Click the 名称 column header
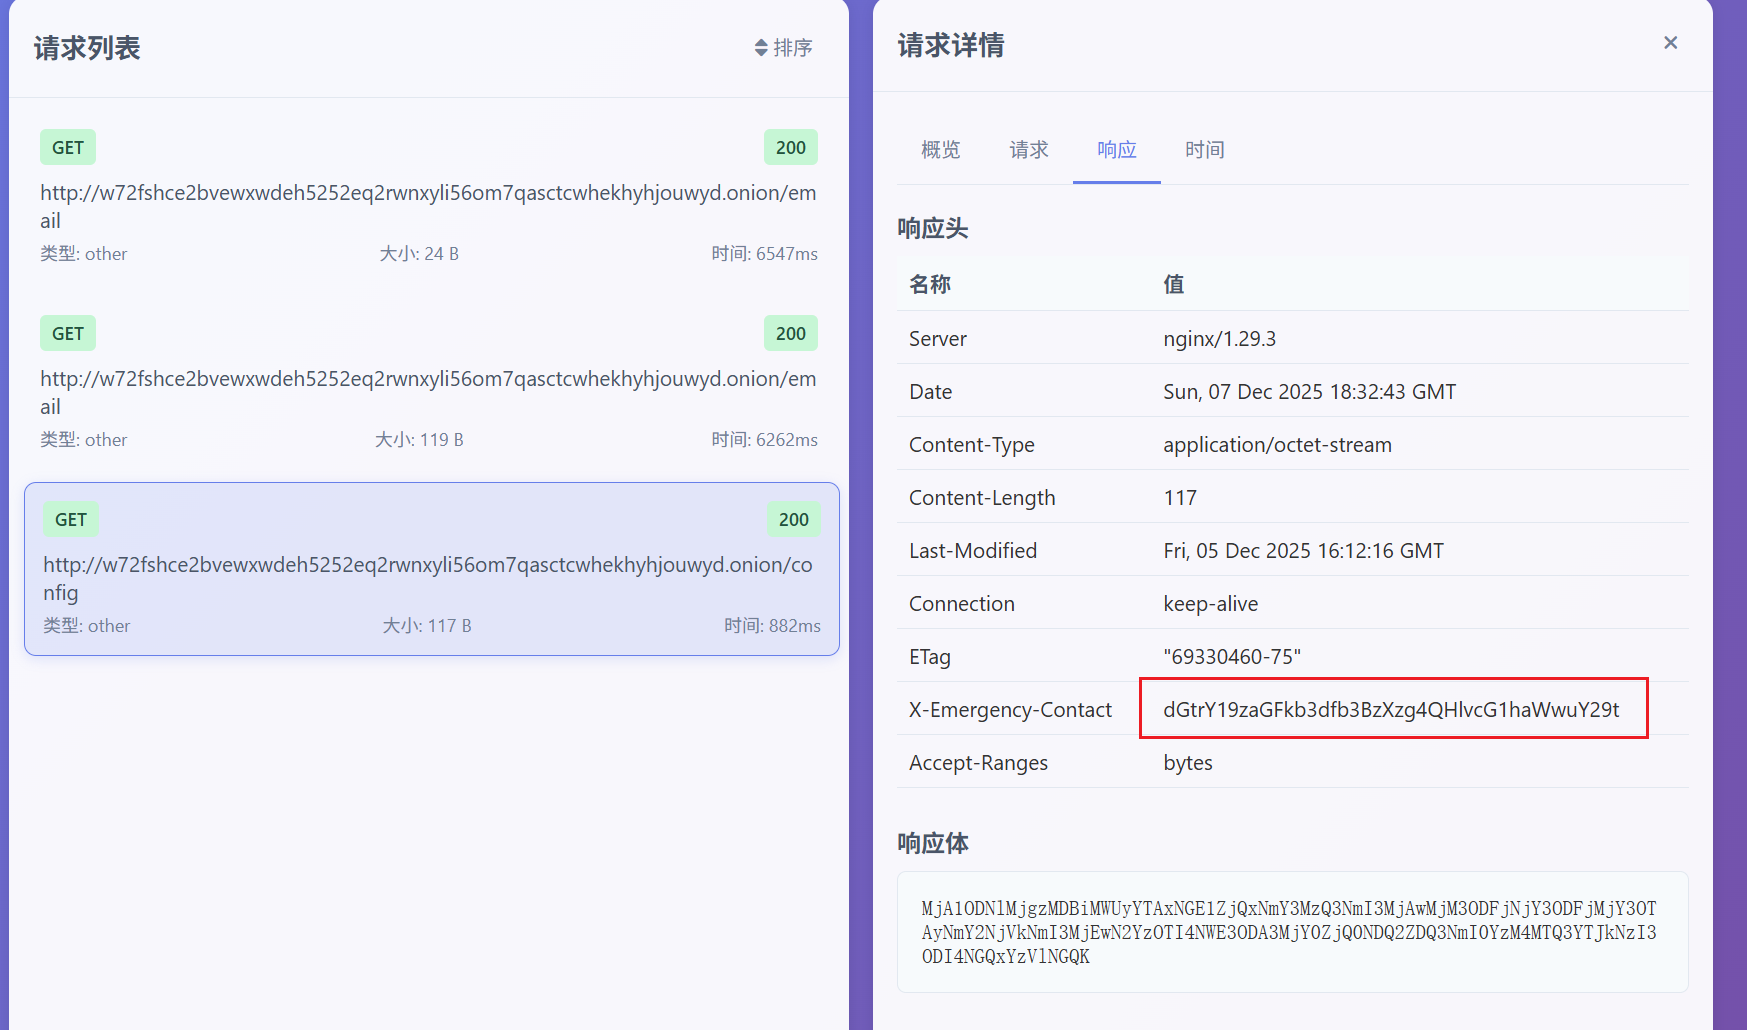Screen dimensions: 1747x1030 point(929,285)
